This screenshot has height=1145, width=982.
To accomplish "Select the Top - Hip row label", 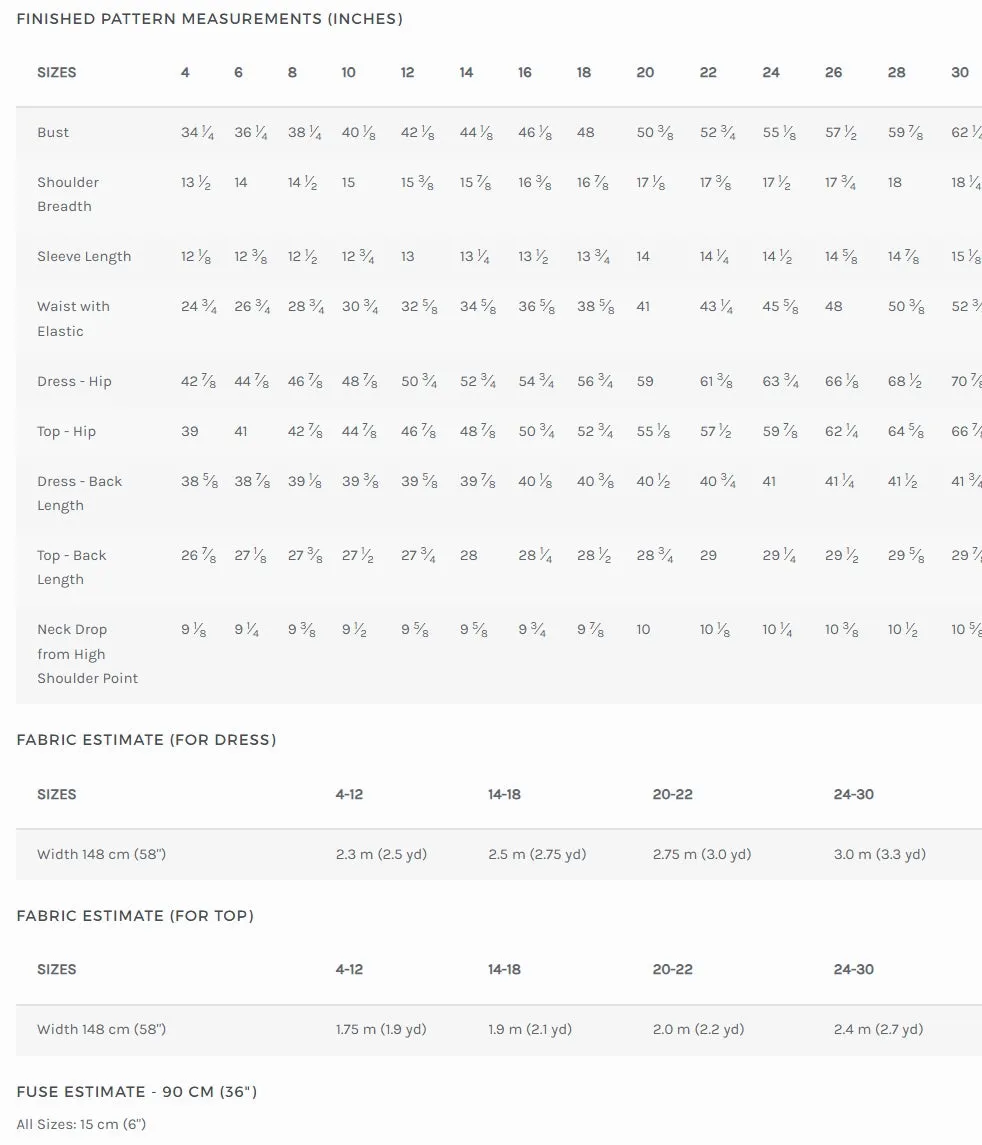I will point(66,432).
